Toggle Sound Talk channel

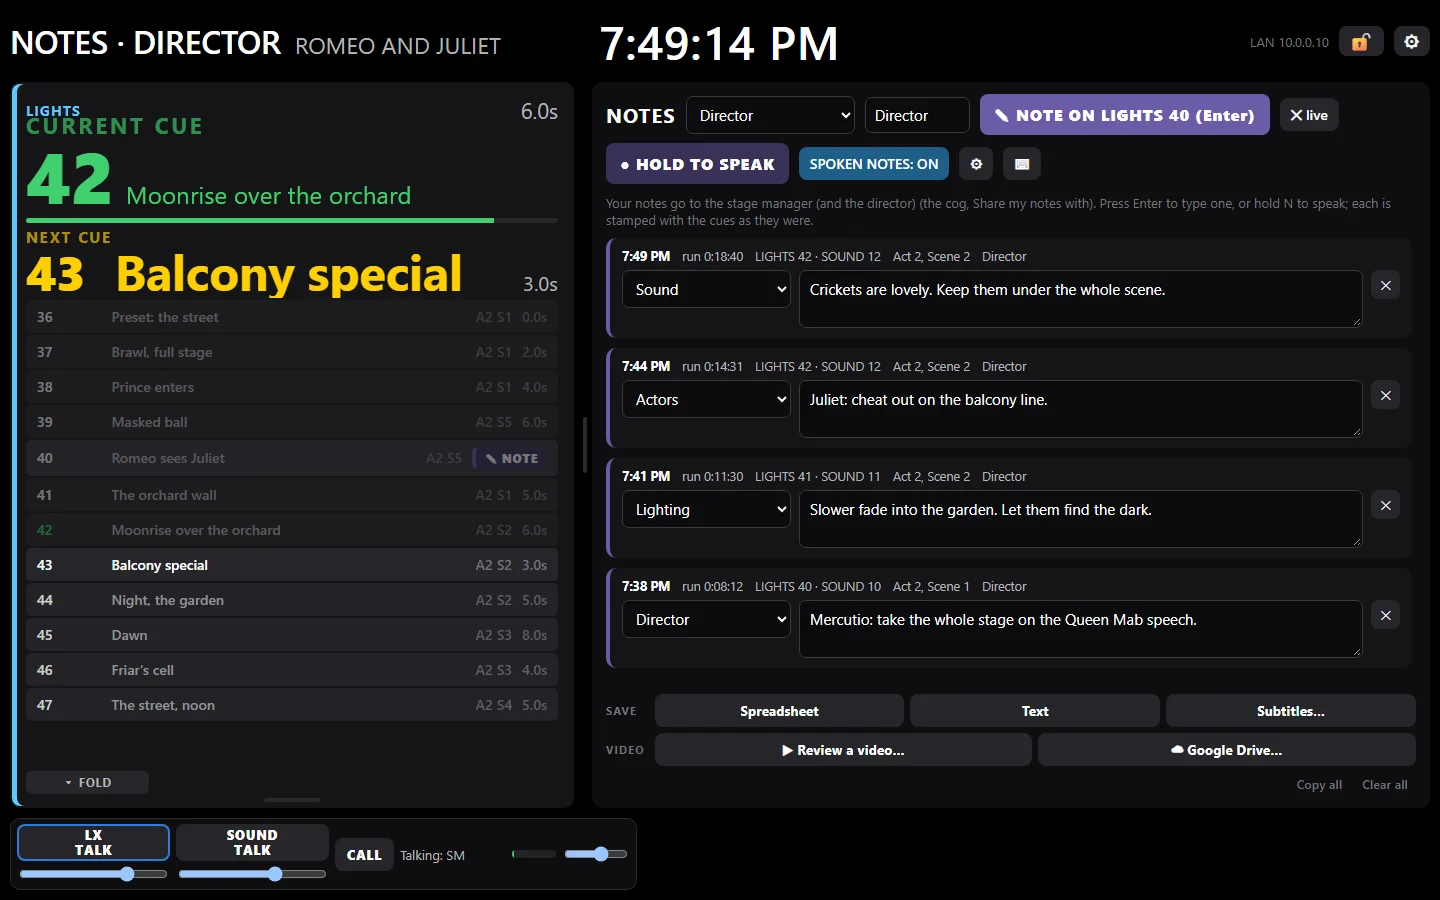click(252, 842)
